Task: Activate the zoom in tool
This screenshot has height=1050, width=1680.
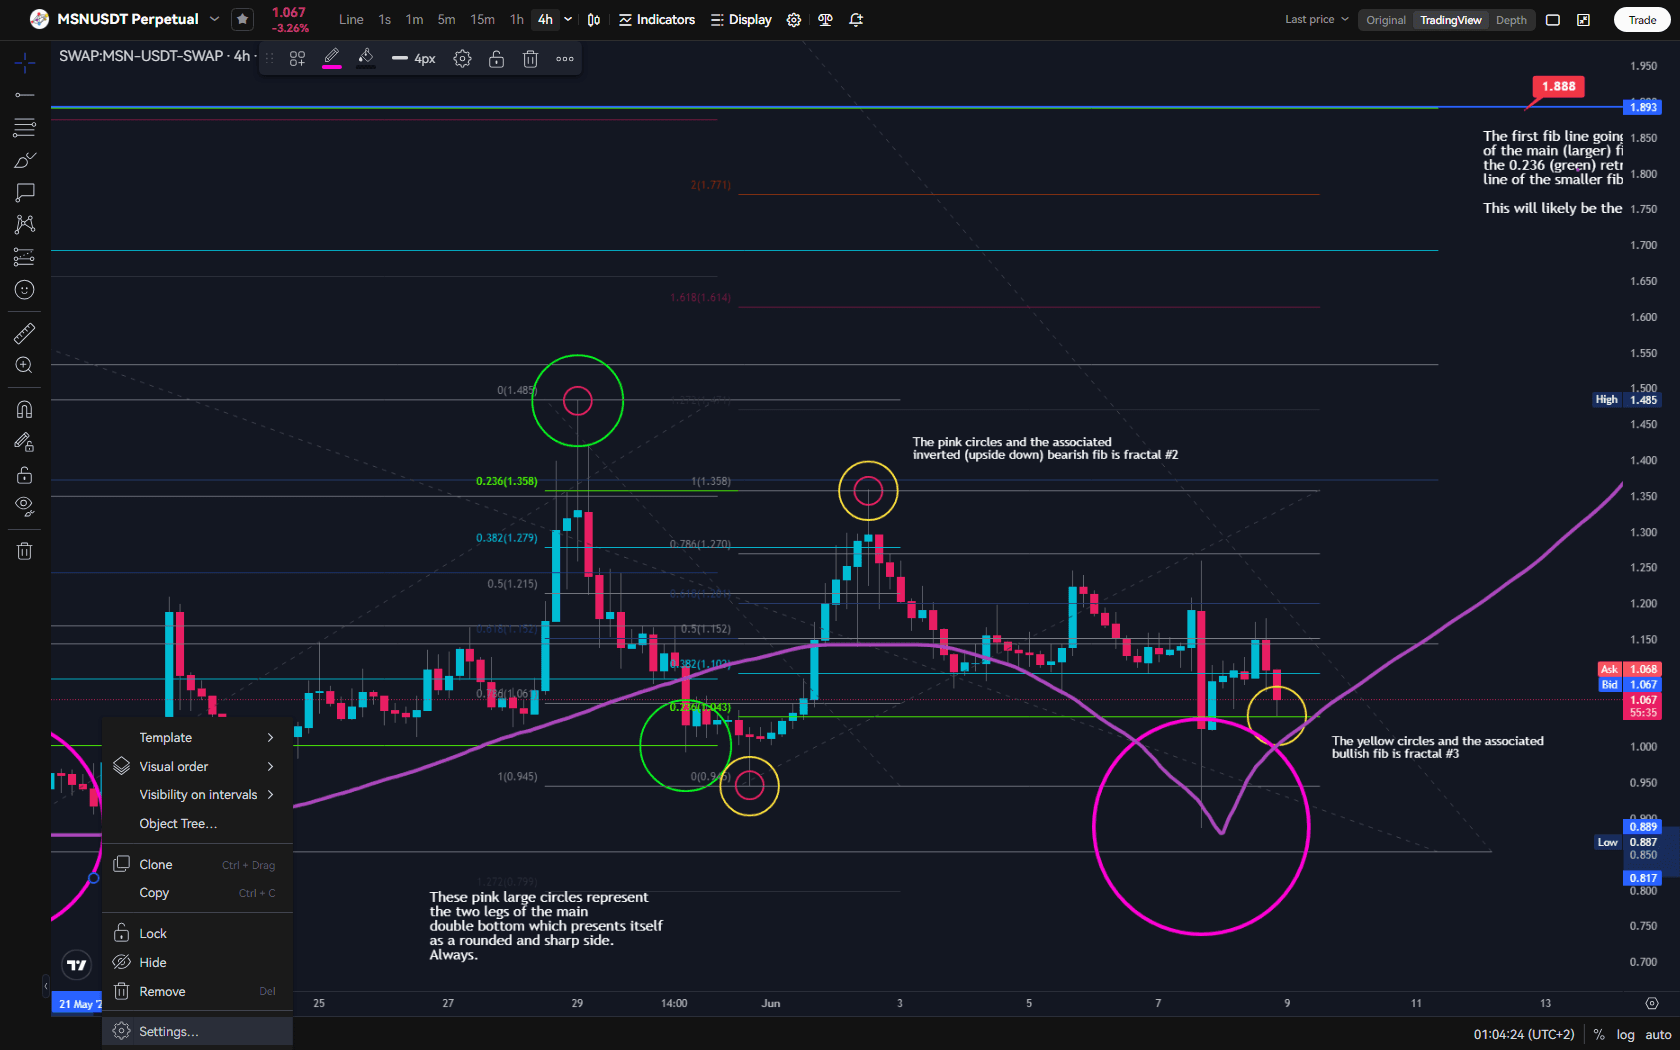Action: (x=25, y=366)
